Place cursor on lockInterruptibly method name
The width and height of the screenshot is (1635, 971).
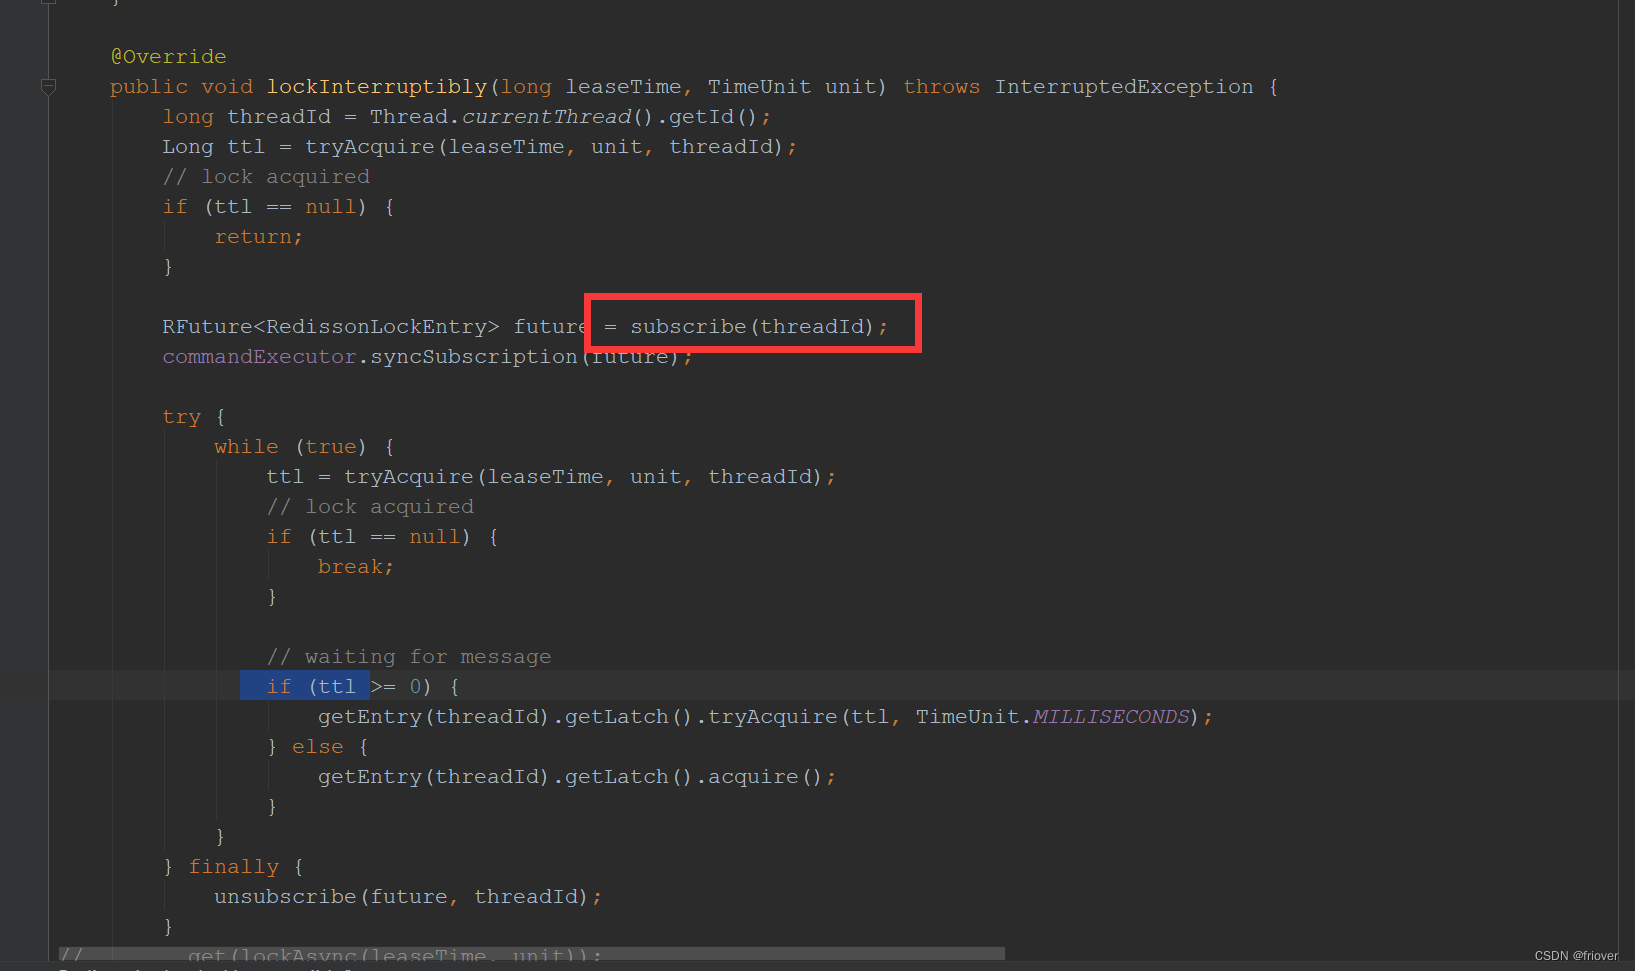coord(377,87)
